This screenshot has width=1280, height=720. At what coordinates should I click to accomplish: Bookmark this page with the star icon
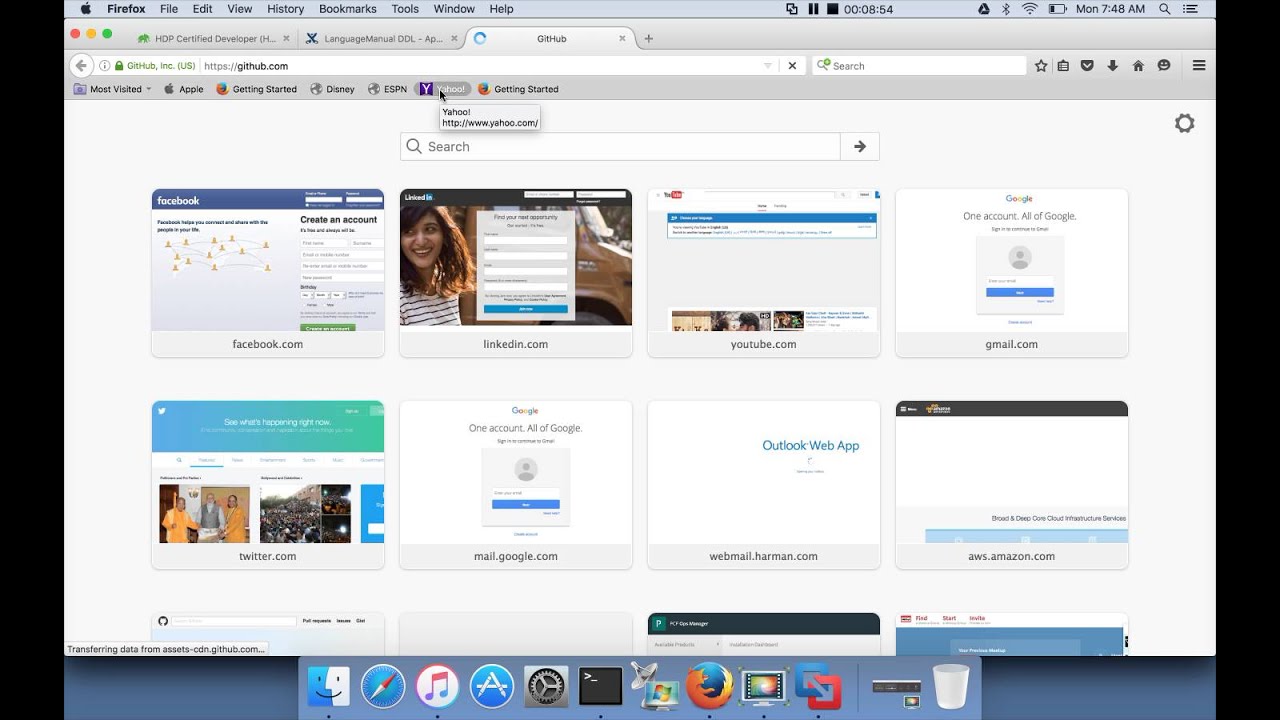1041,66
